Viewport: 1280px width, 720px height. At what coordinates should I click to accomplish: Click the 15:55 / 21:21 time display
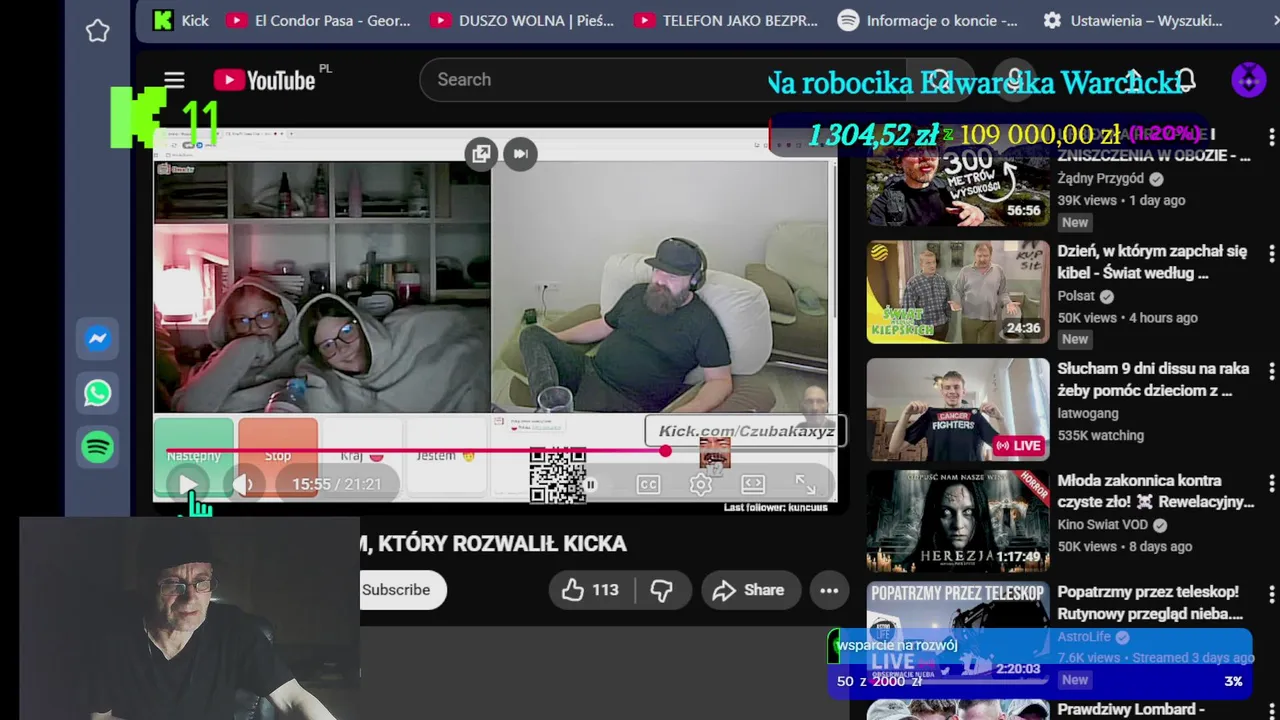click(x=336, y=485)
